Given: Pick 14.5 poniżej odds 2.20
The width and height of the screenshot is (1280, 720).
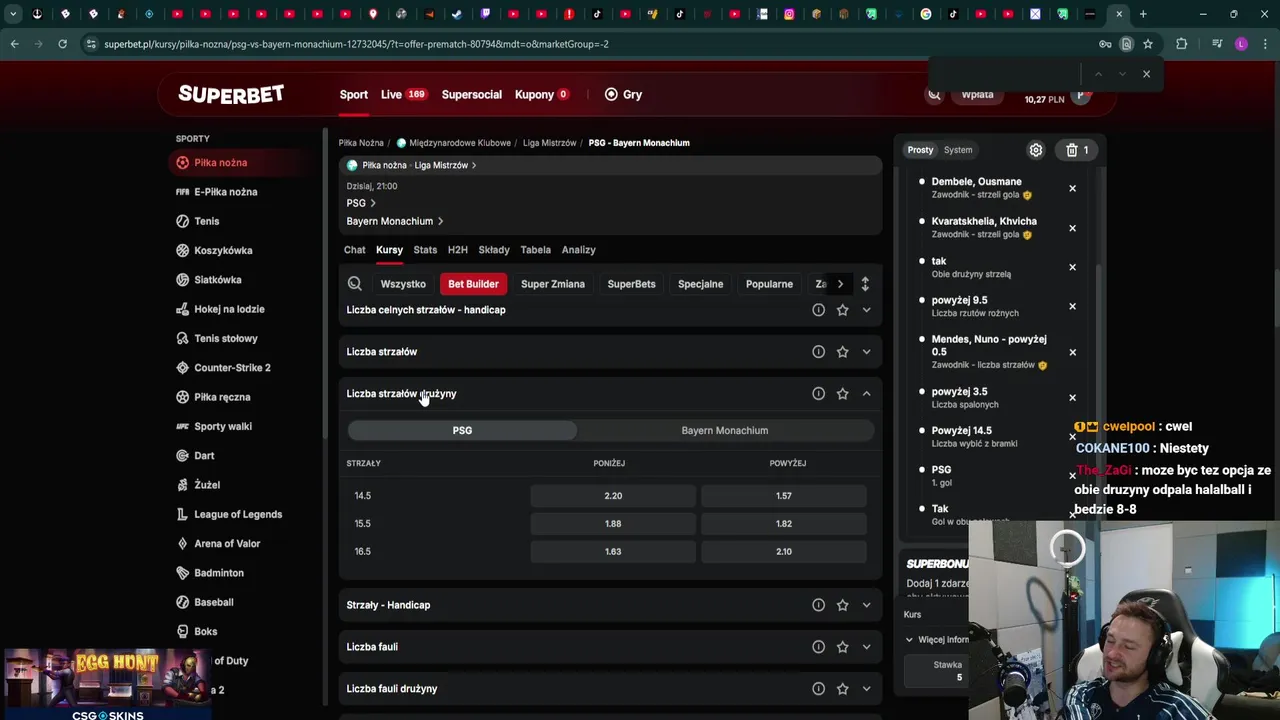Looking at the screenshot, I should (613, 496).
